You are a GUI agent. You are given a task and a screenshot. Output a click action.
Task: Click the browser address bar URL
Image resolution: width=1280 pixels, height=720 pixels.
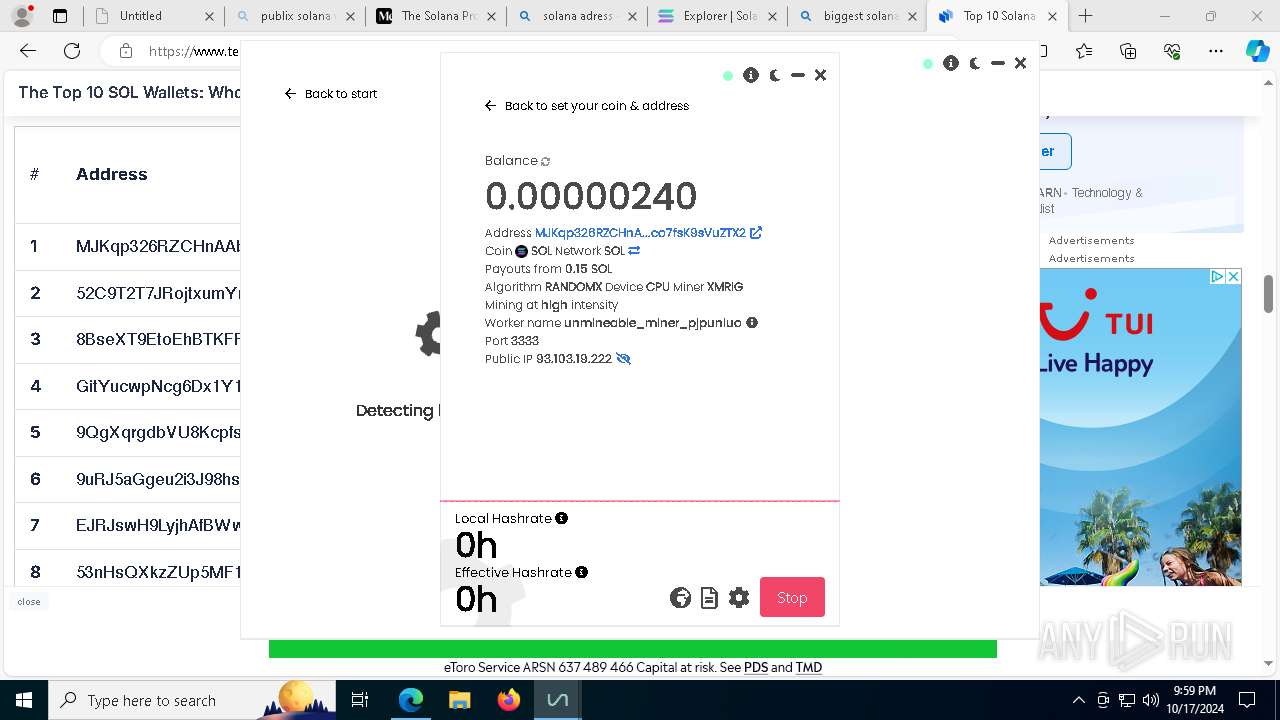click(194, 51)
